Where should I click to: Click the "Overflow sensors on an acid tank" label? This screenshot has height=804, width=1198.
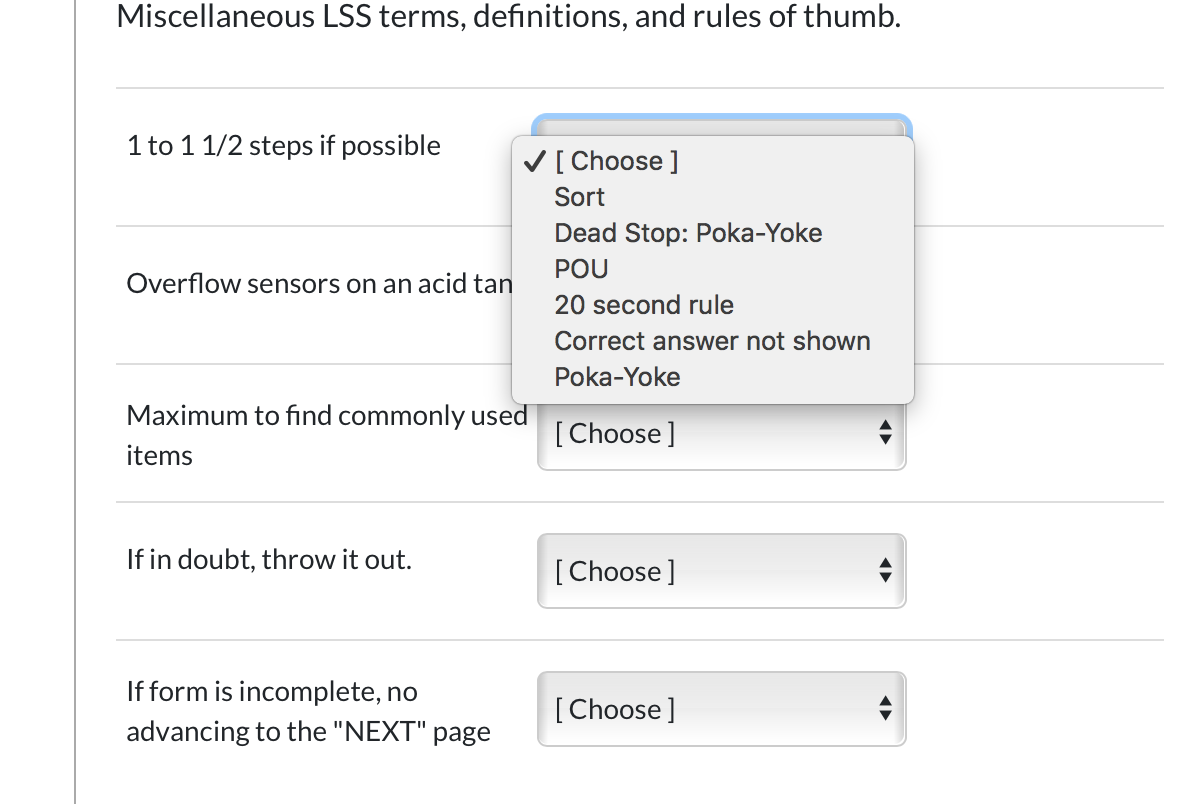(x=320, y=283)
